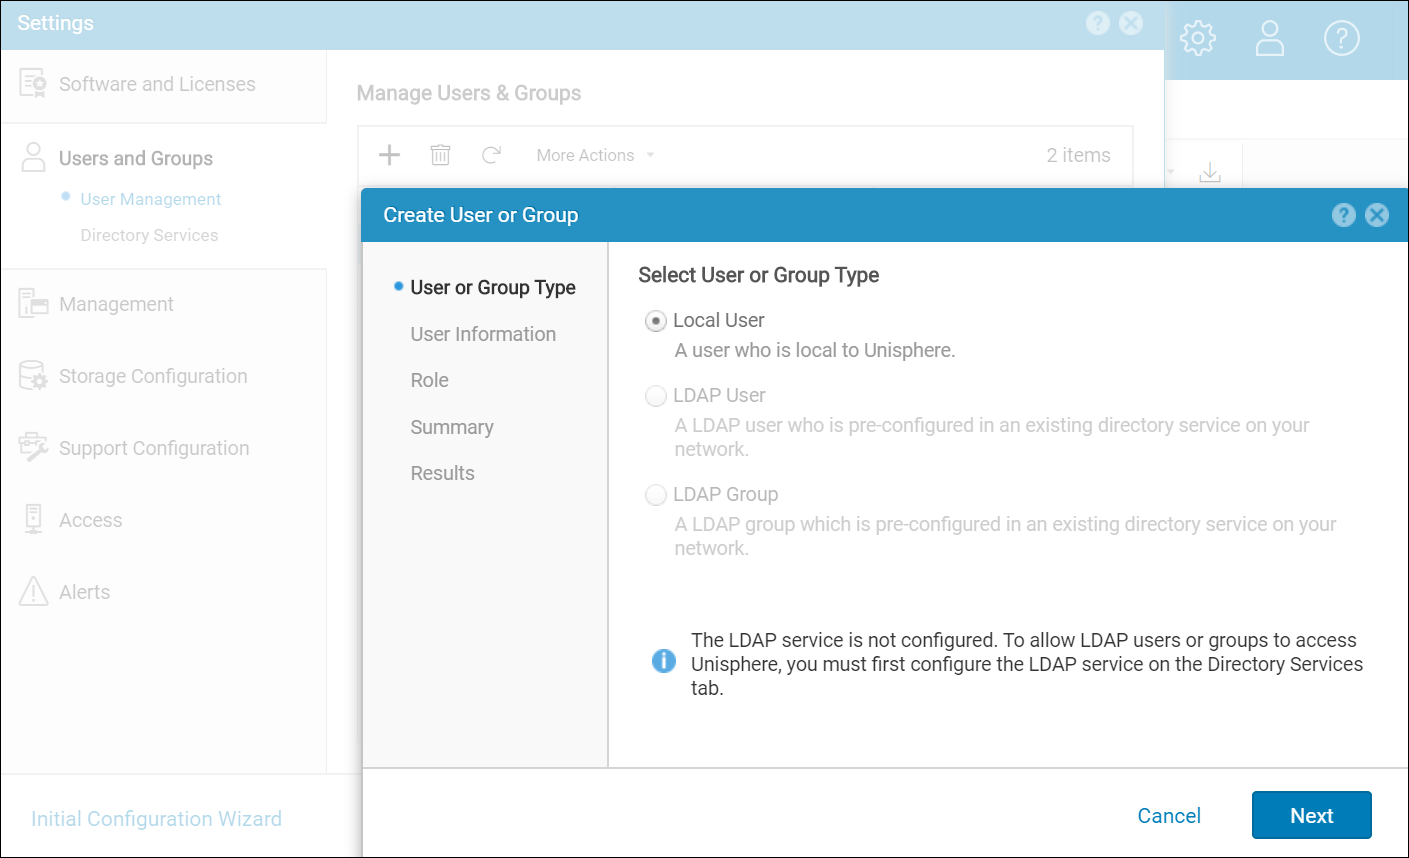
Task: Click the download arrow icon
Action: point(1210,172)
